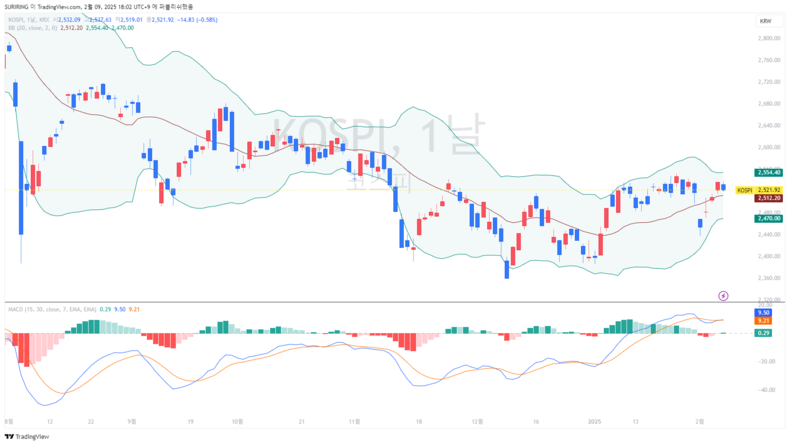
Task: Click the MACD (15, 30, close, 7) legend
Action: point(52,309)
